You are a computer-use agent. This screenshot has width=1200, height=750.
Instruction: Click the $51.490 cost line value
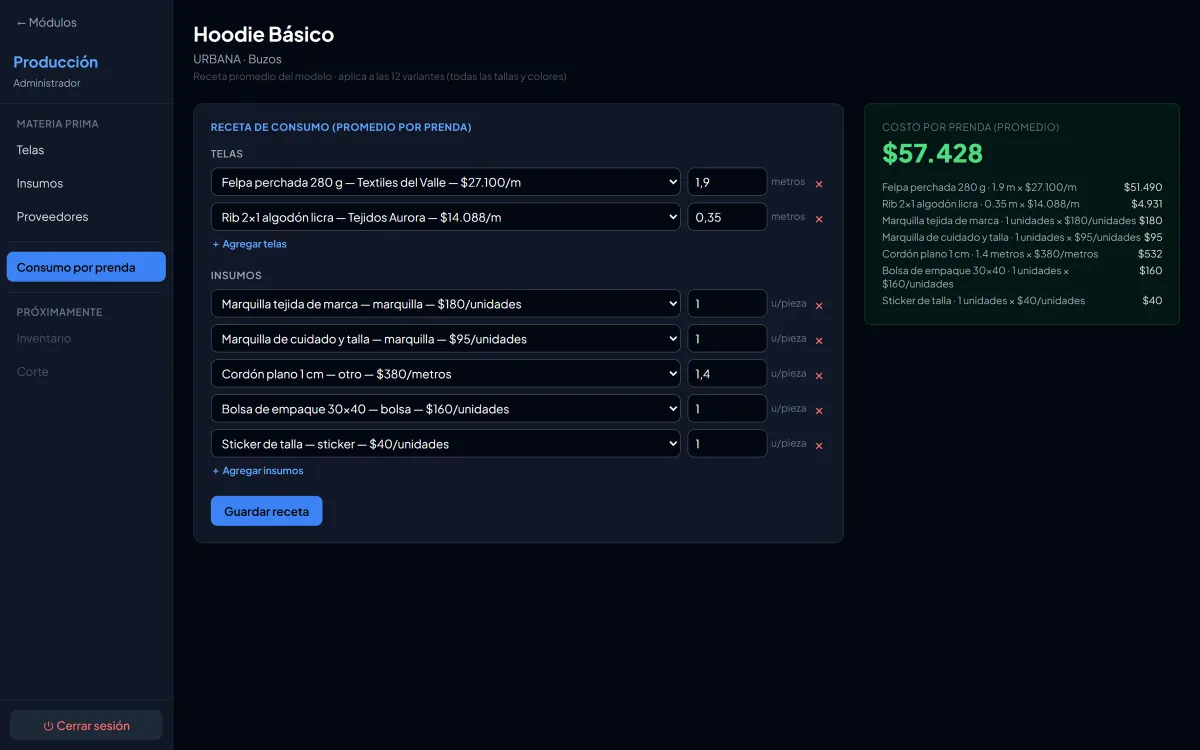click(1142, 187)
